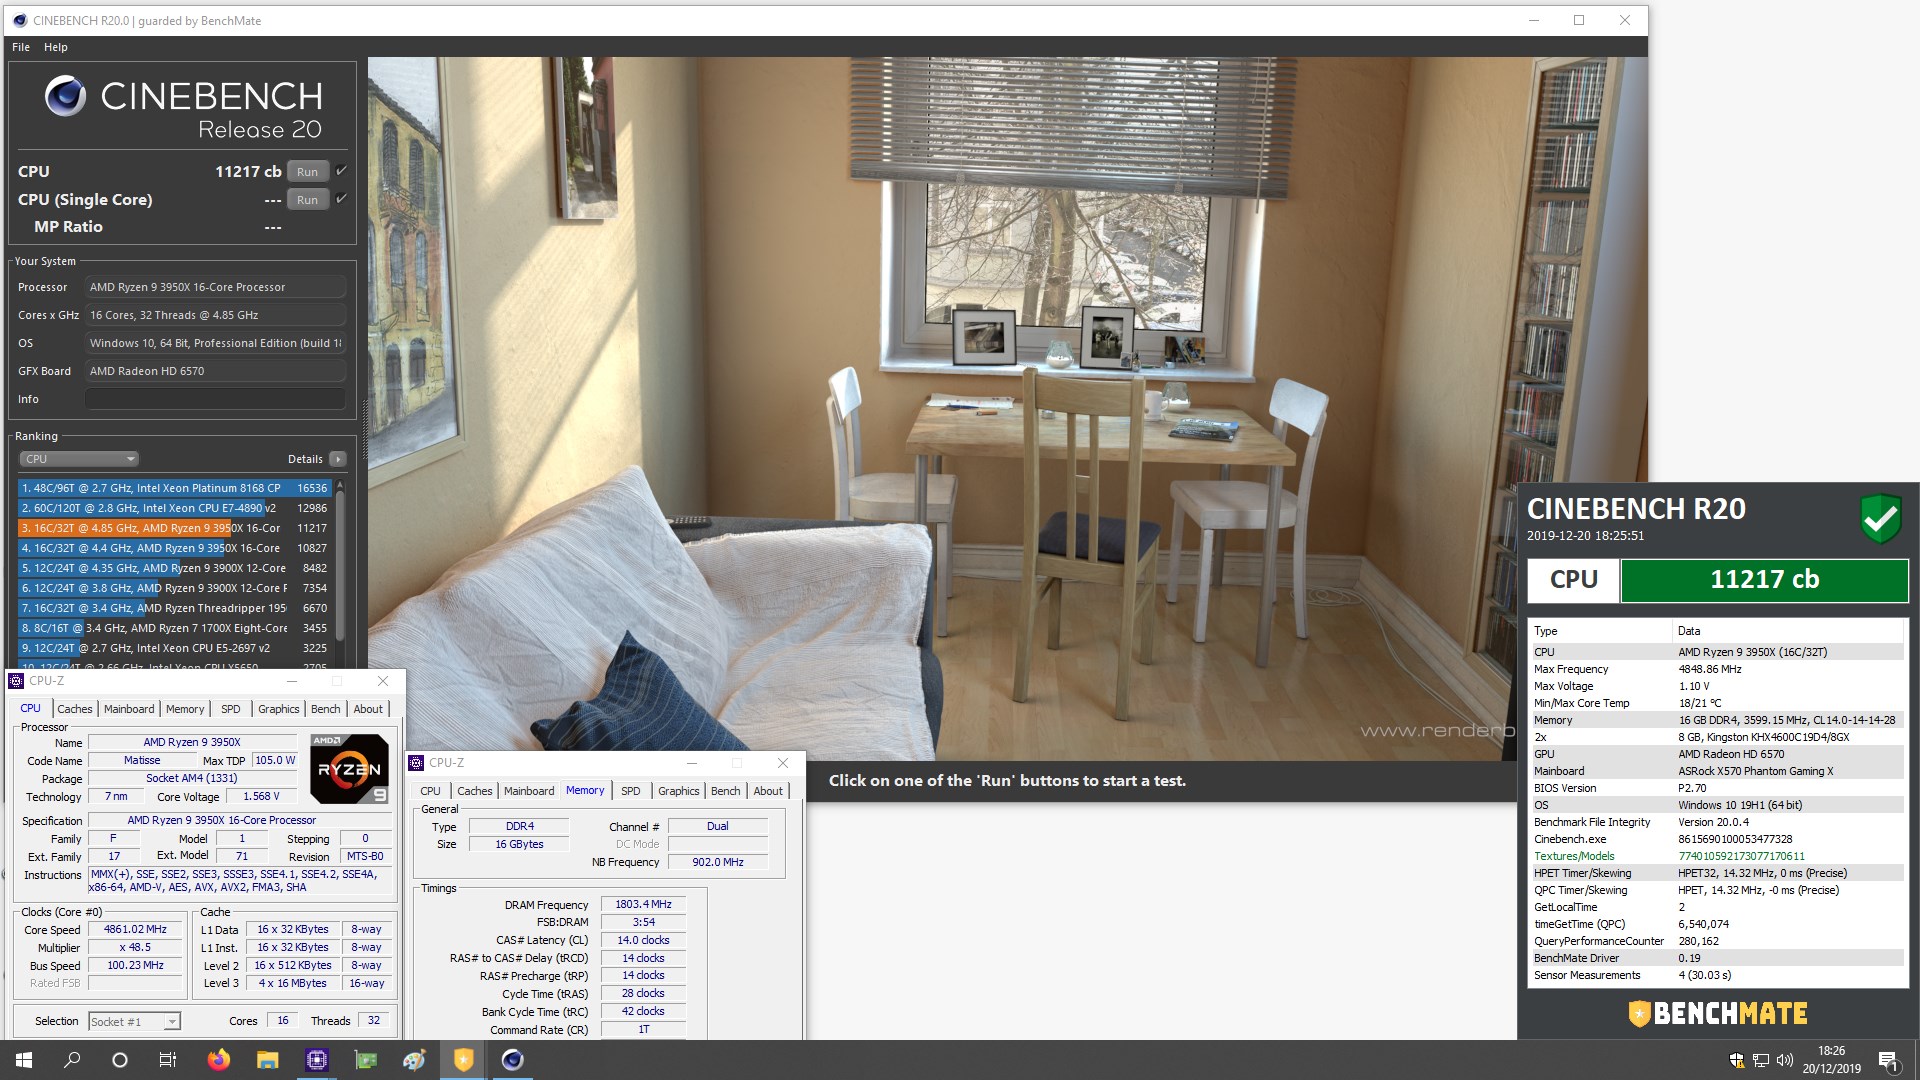Screen dimensions: 1920x1080
Task: Click the green 11217 cb score bar
Action: 1764,580
